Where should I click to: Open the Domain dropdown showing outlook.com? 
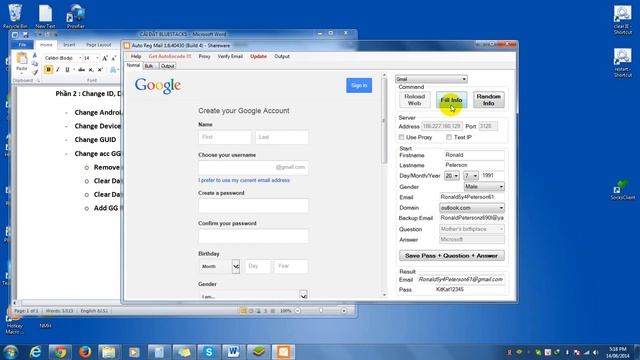472,208
